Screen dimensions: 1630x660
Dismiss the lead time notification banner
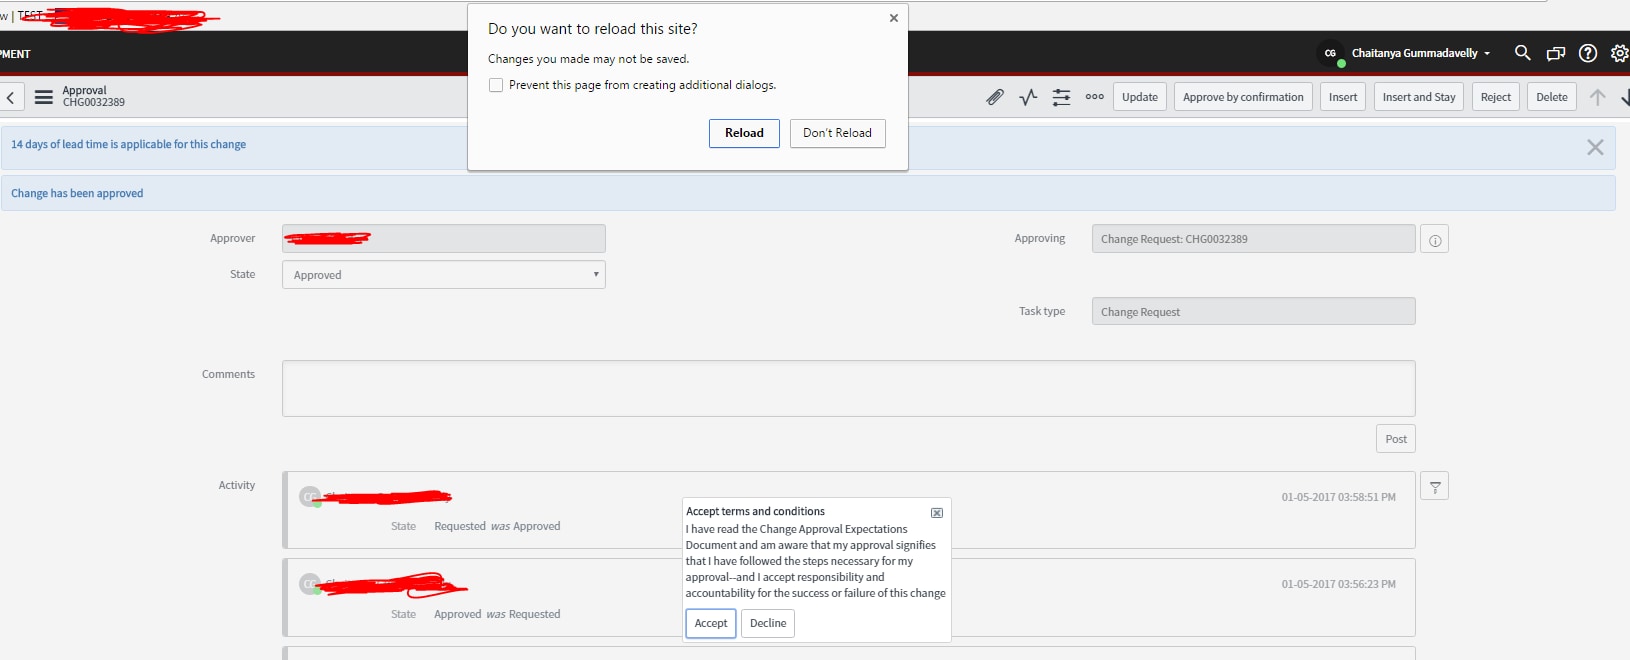(1595, 148)
